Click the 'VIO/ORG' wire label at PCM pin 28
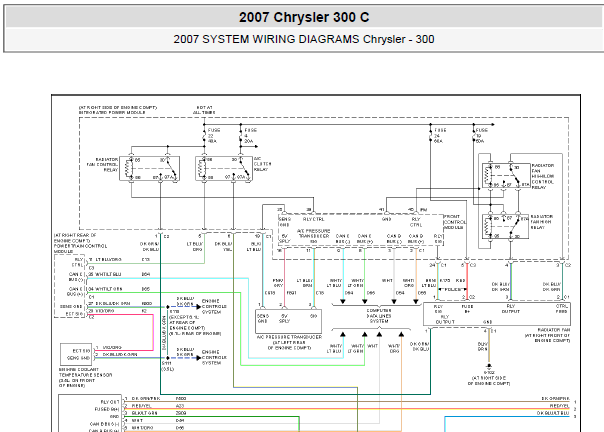The image size is (604, 432). 104,311
